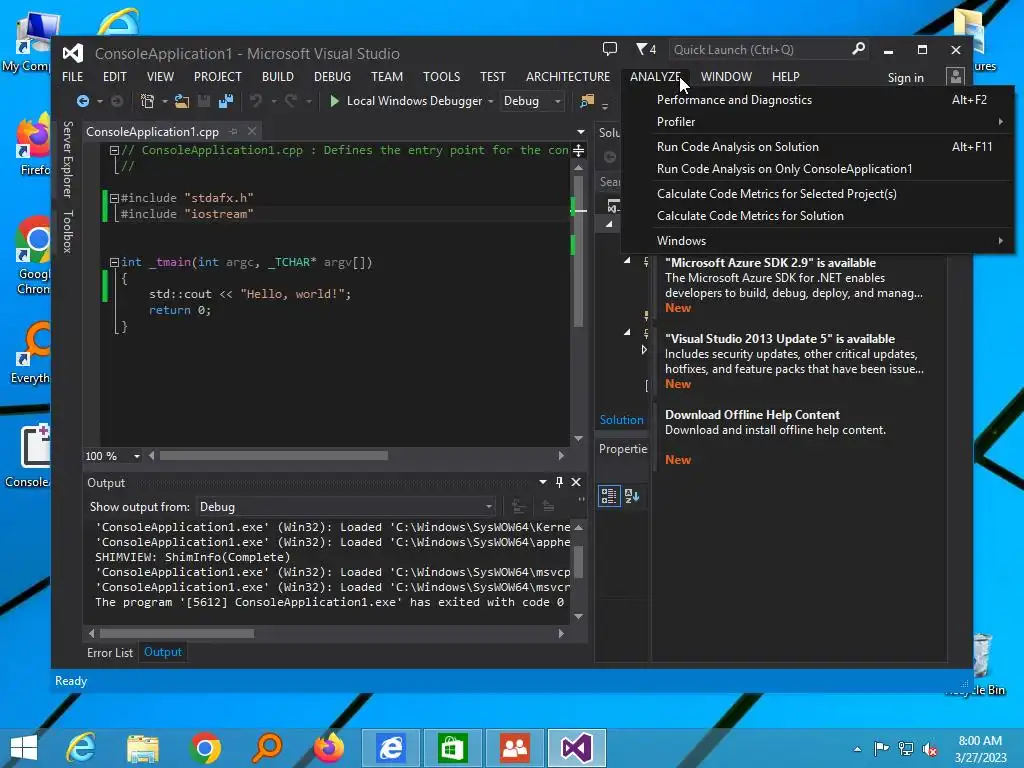Open Visual Studio 2013 Update 5 notification
Viewport: 1024px width, 768px height.
coord(780,338)
